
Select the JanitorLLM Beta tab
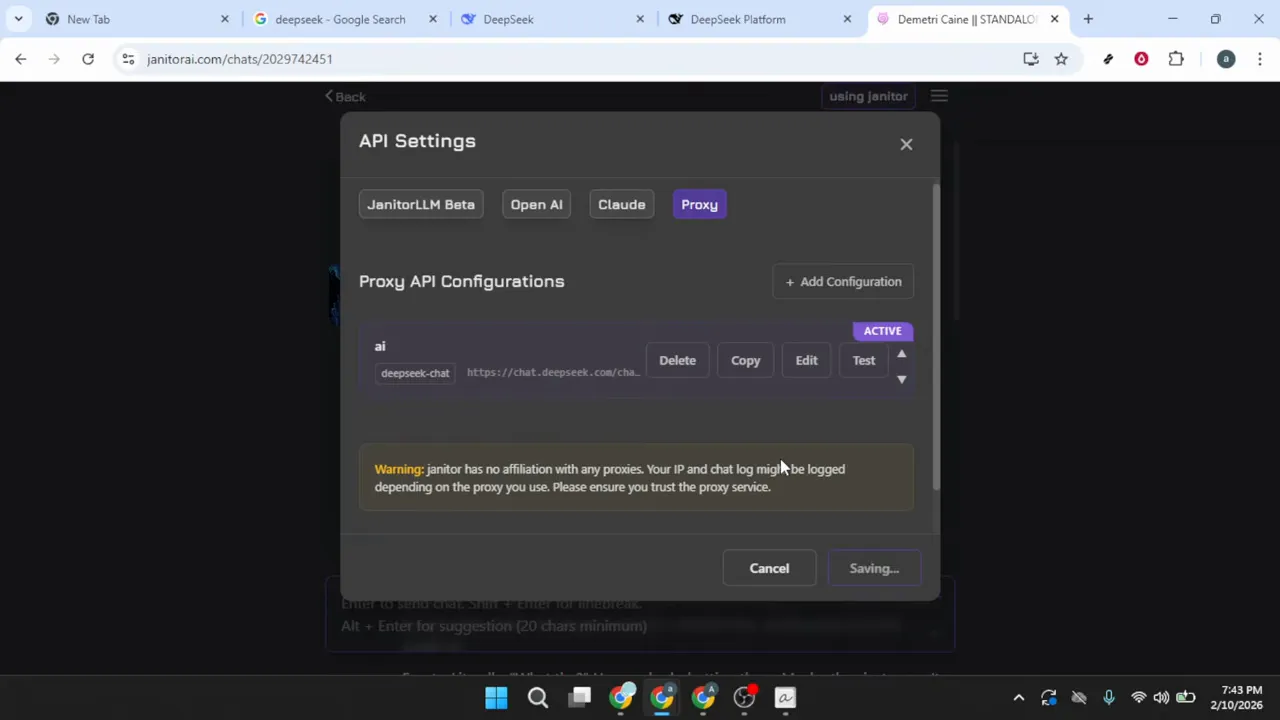tap(421, 204)
